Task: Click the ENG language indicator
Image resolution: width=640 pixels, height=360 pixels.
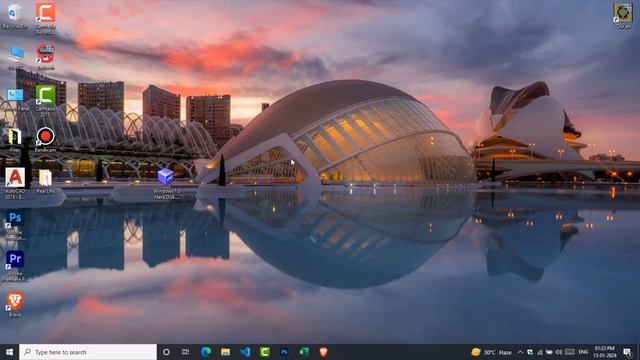Action: [x=584, y=352]
